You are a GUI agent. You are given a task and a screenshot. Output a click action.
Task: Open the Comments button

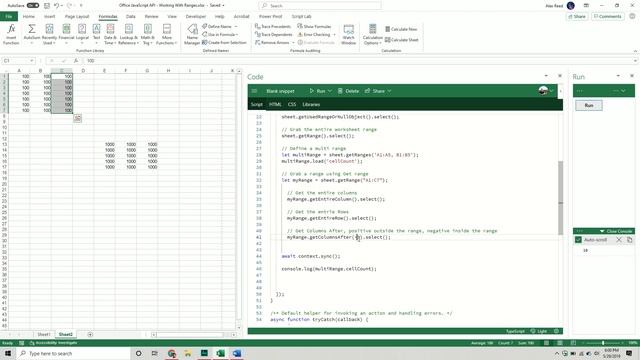point(607,17)
